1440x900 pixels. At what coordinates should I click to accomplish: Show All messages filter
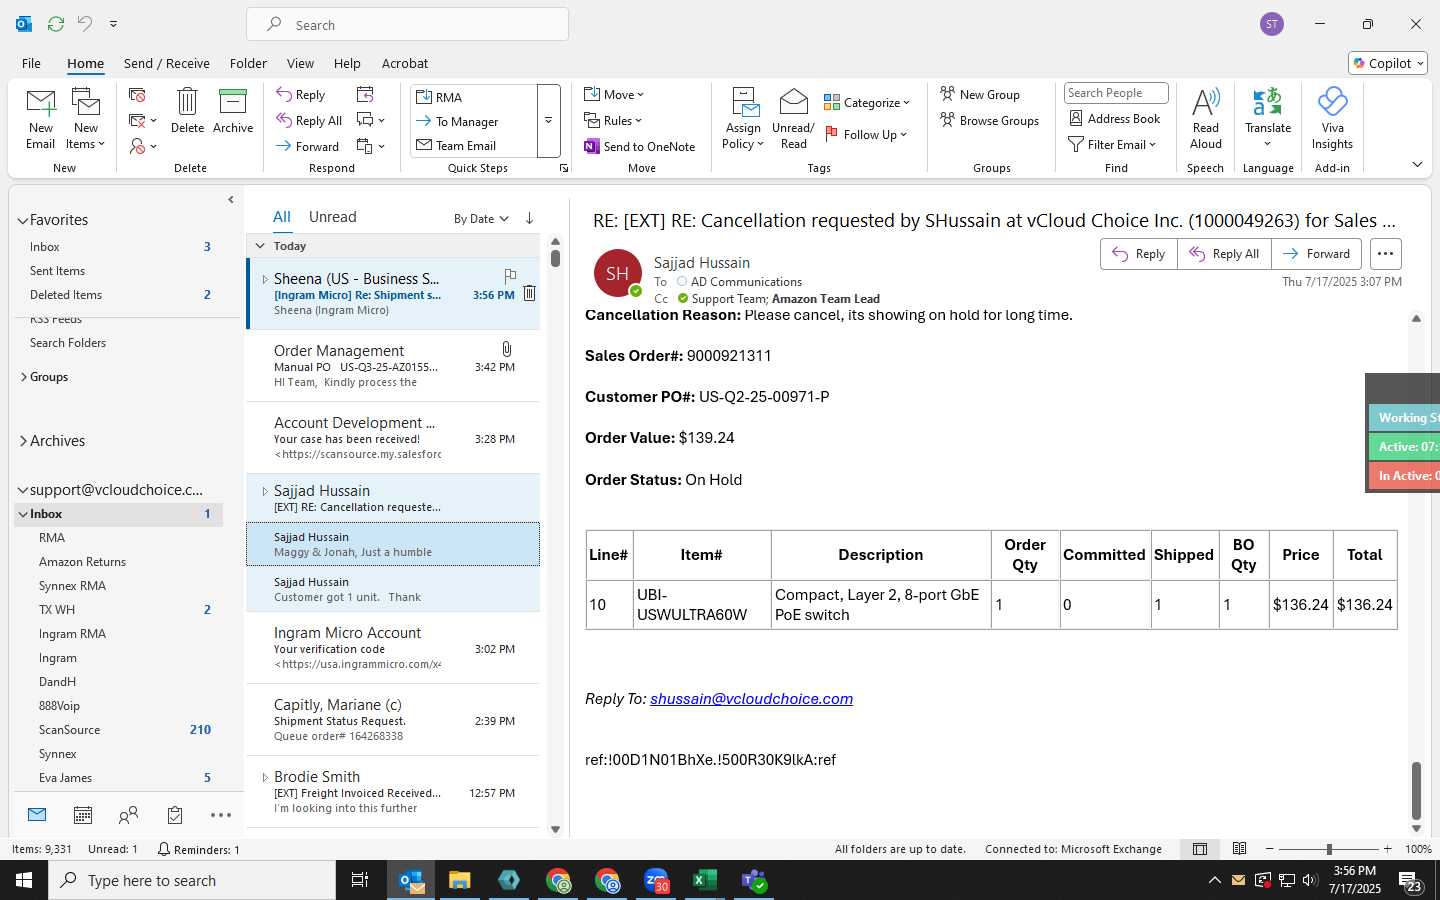click(x=282, y=217)
